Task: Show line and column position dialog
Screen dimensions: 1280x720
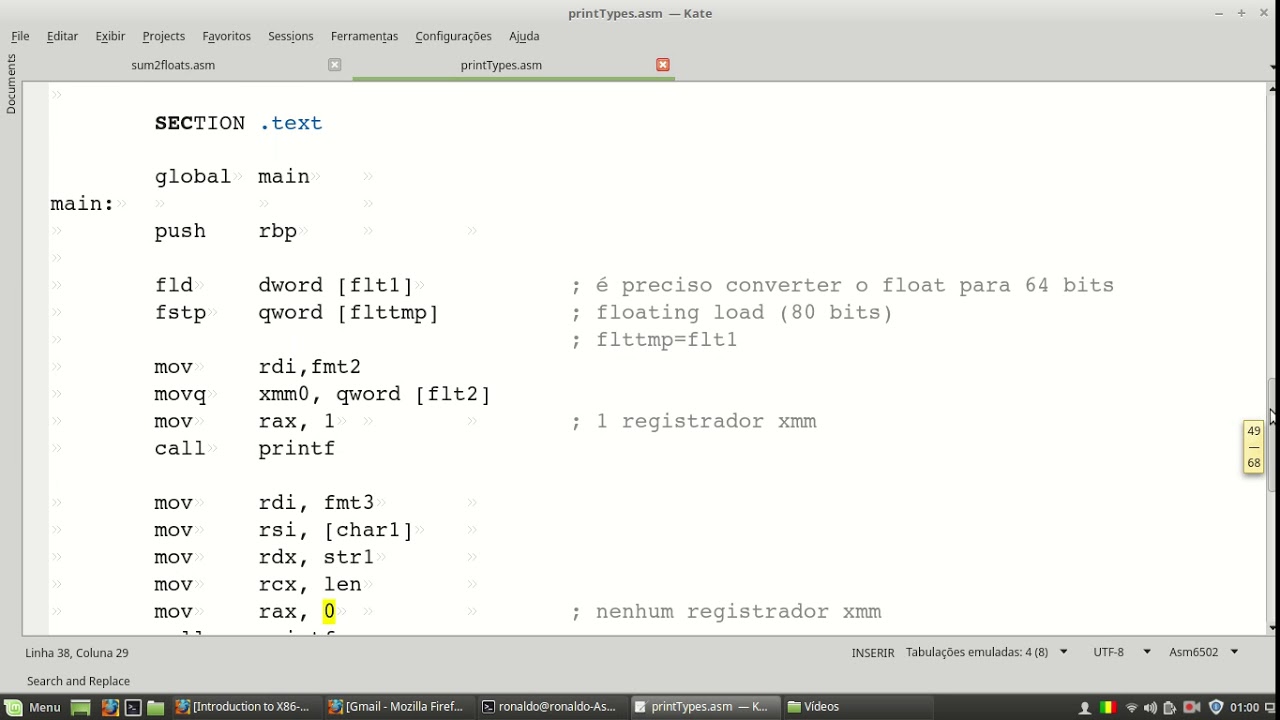Action: click(x=77, y=652)
